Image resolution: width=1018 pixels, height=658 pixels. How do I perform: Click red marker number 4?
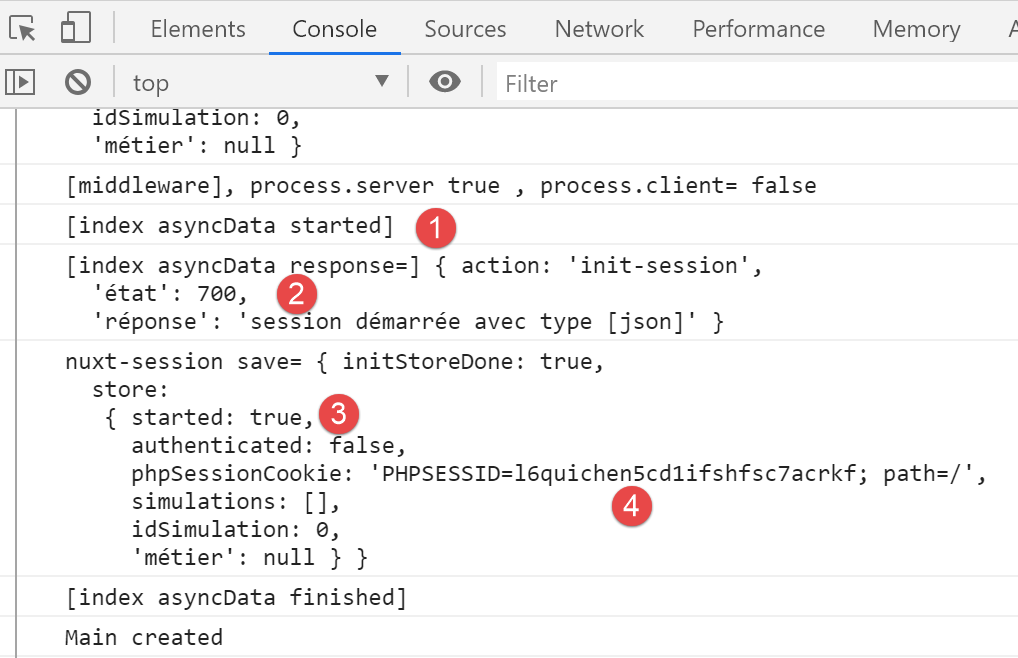tap(630, 506)
